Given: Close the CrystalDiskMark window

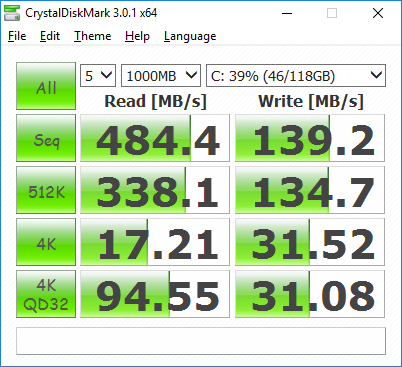Looking at the screenshot, I should pyautogui.click(x=378, y=13).
